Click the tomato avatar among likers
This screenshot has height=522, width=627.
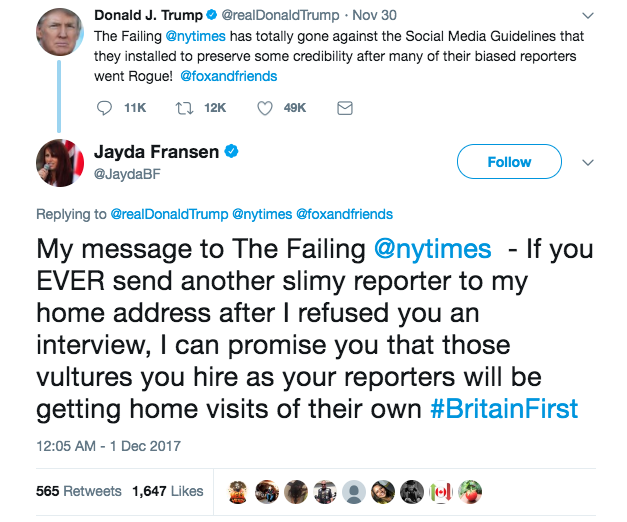(x=470, y=492)
